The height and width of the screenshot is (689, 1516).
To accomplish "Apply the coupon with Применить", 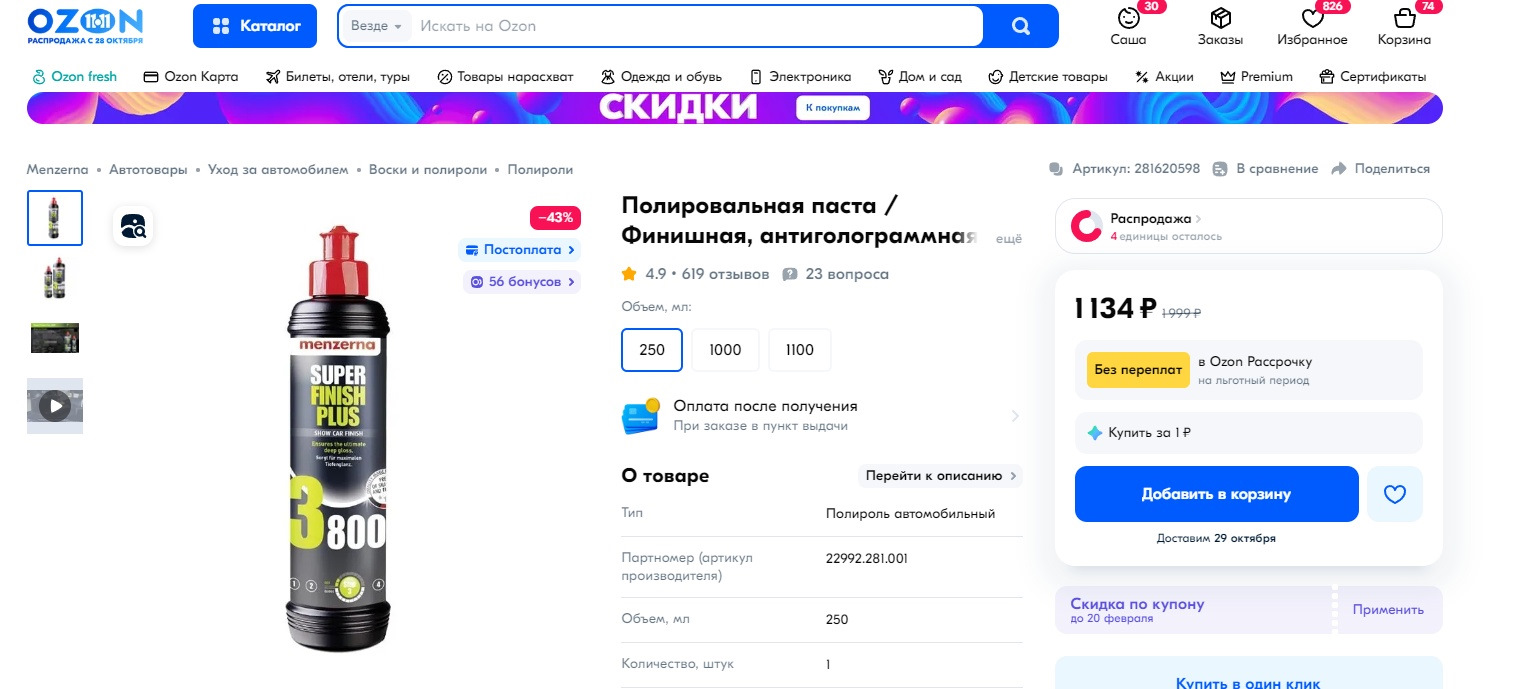I will 1388,610.
